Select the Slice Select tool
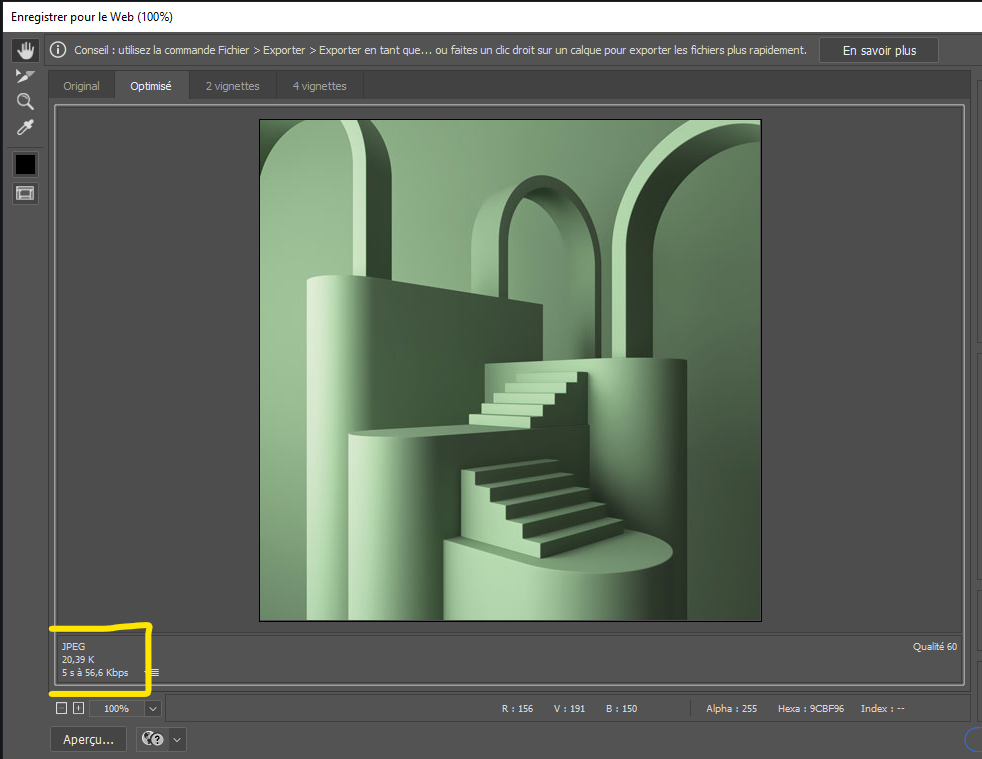Image resolution: width=982 pixels, height=759 pixels. [x=25, y=75]
